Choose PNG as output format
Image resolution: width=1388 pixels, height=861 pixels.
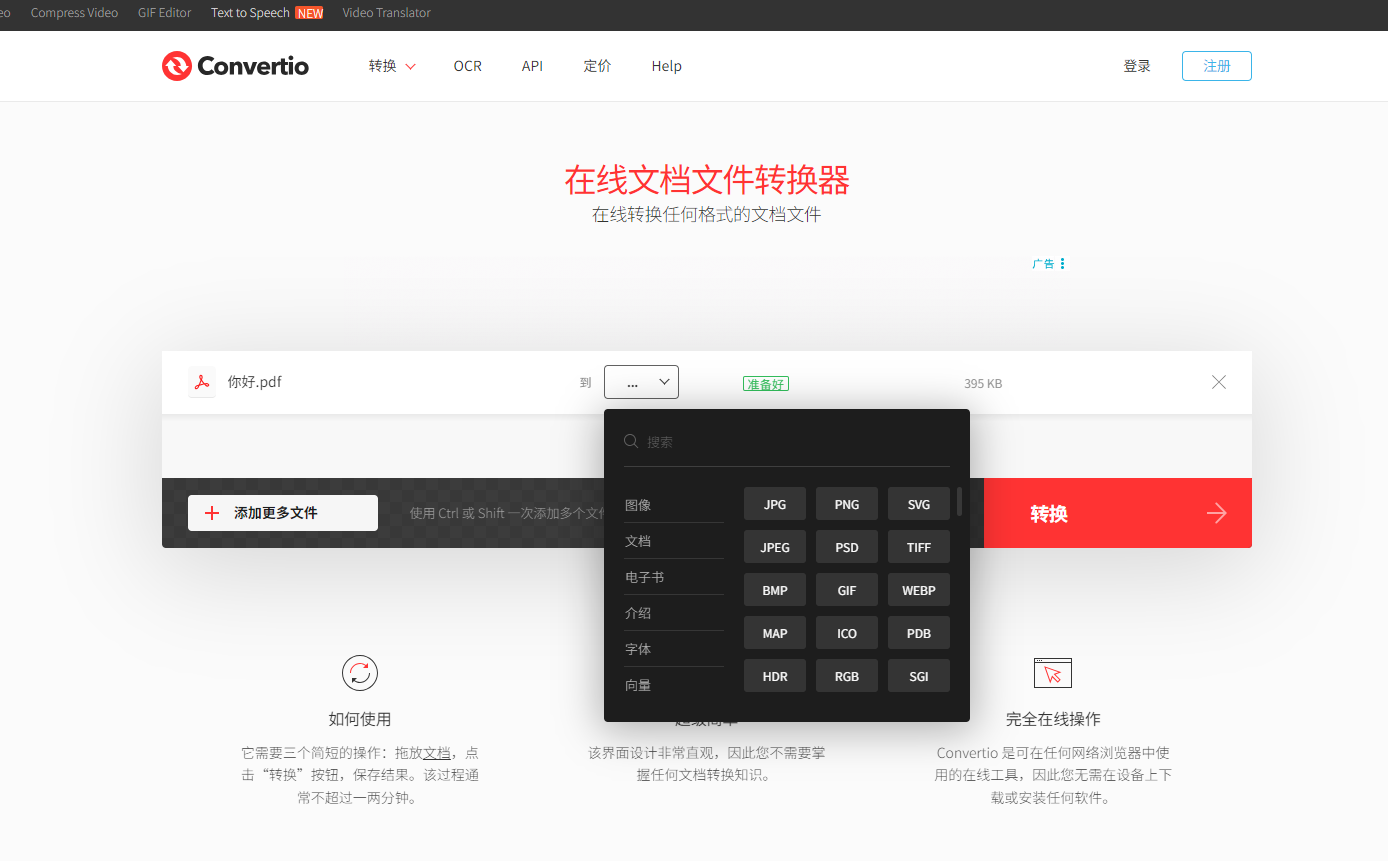846,504
